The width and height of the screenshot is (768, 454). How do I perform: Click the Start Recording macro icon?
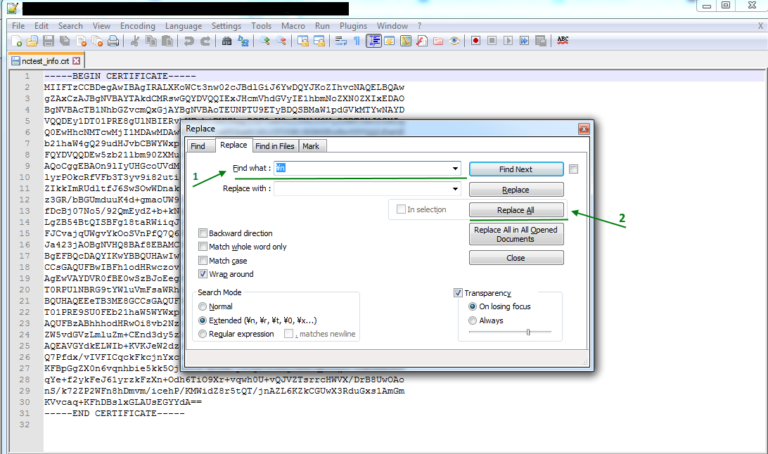pyautogui.click(x=475, y=41)
